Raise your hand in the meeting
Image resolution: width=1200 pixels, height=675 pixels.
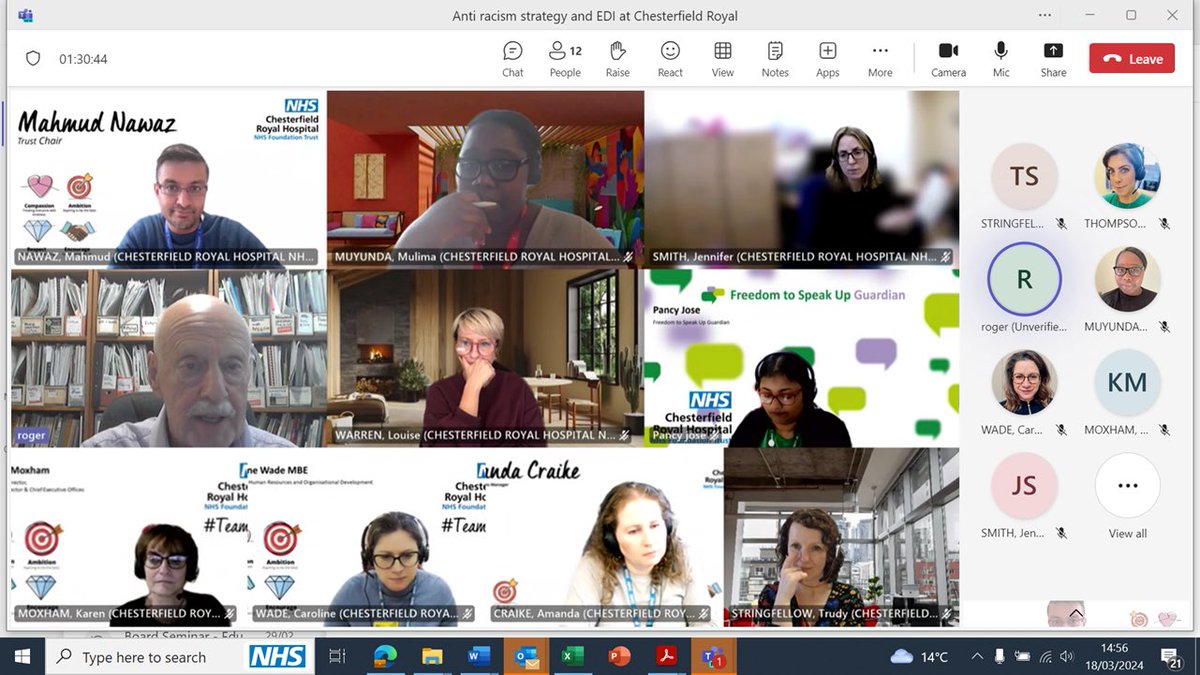[618, 59]
